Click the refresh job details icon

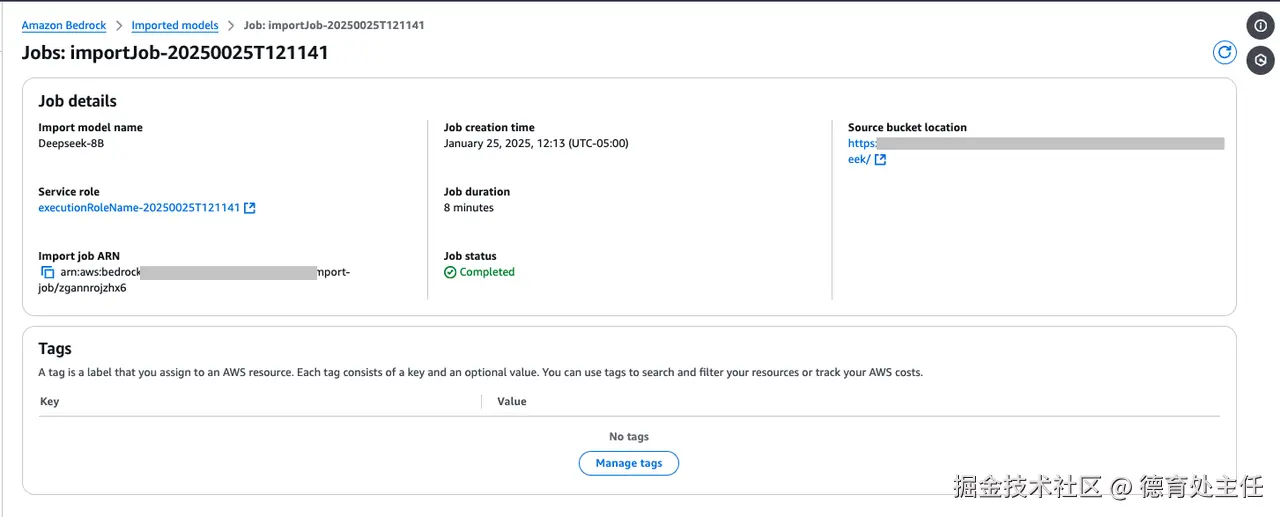coord(1224,53)
